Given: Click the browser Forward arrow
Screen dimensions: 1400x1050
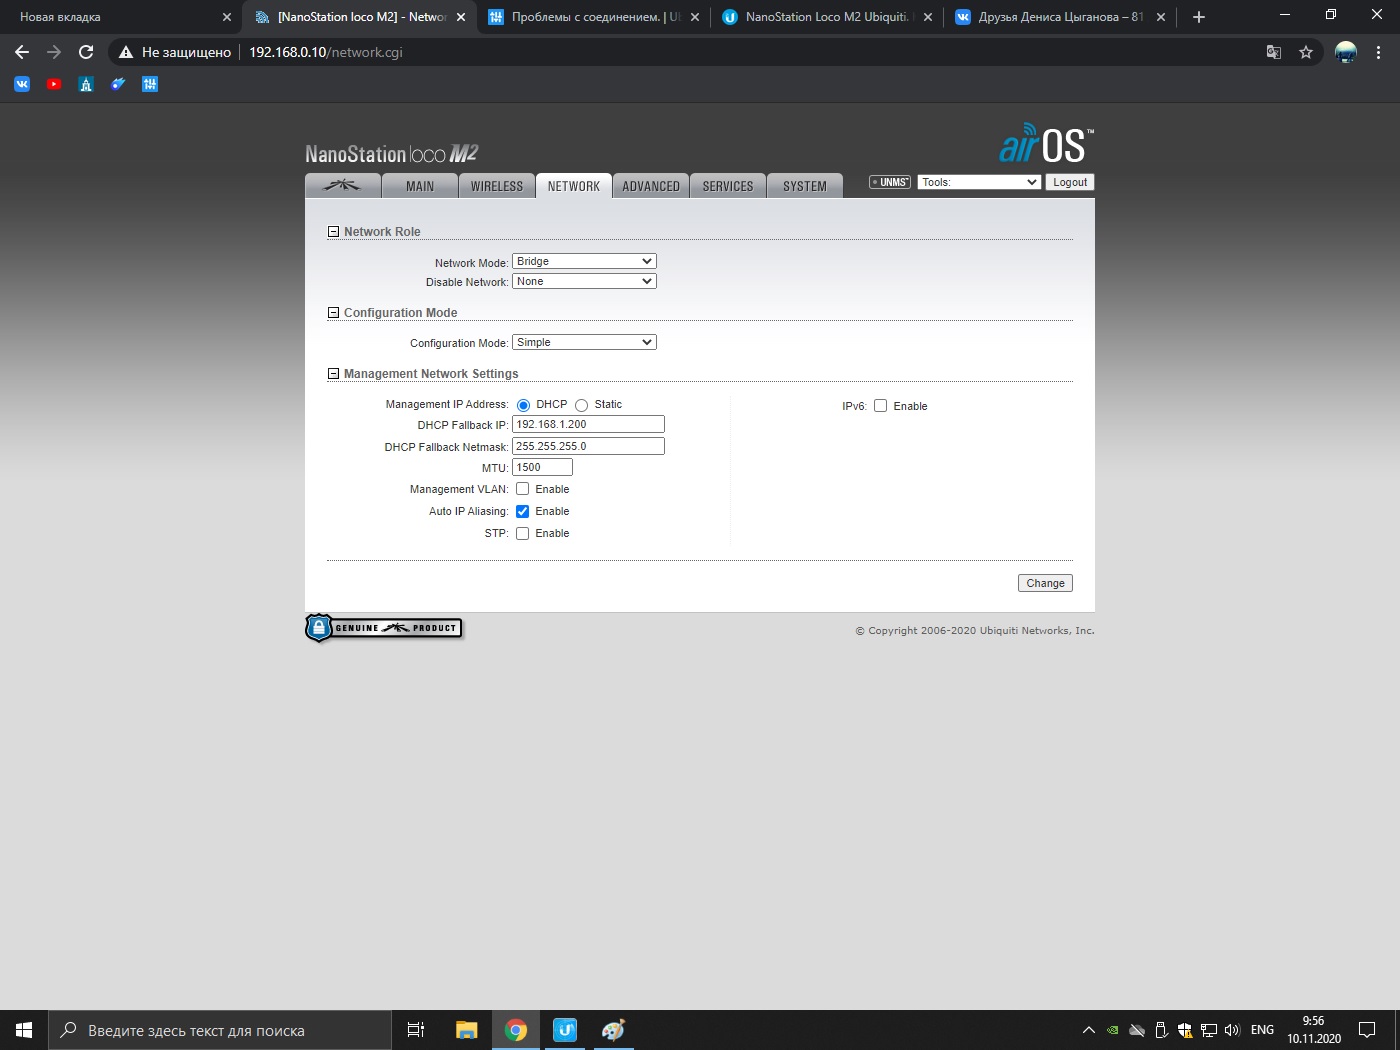Looking at the screenshot, I should (54, 52).
